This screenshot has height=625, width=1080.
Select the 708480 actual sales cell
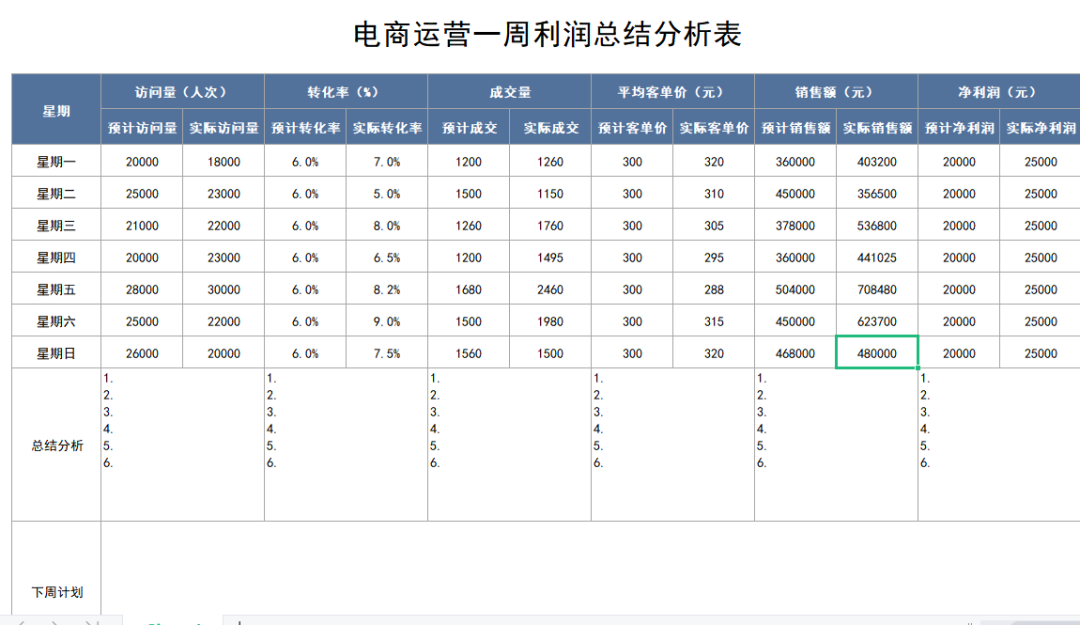pos(877,289)
